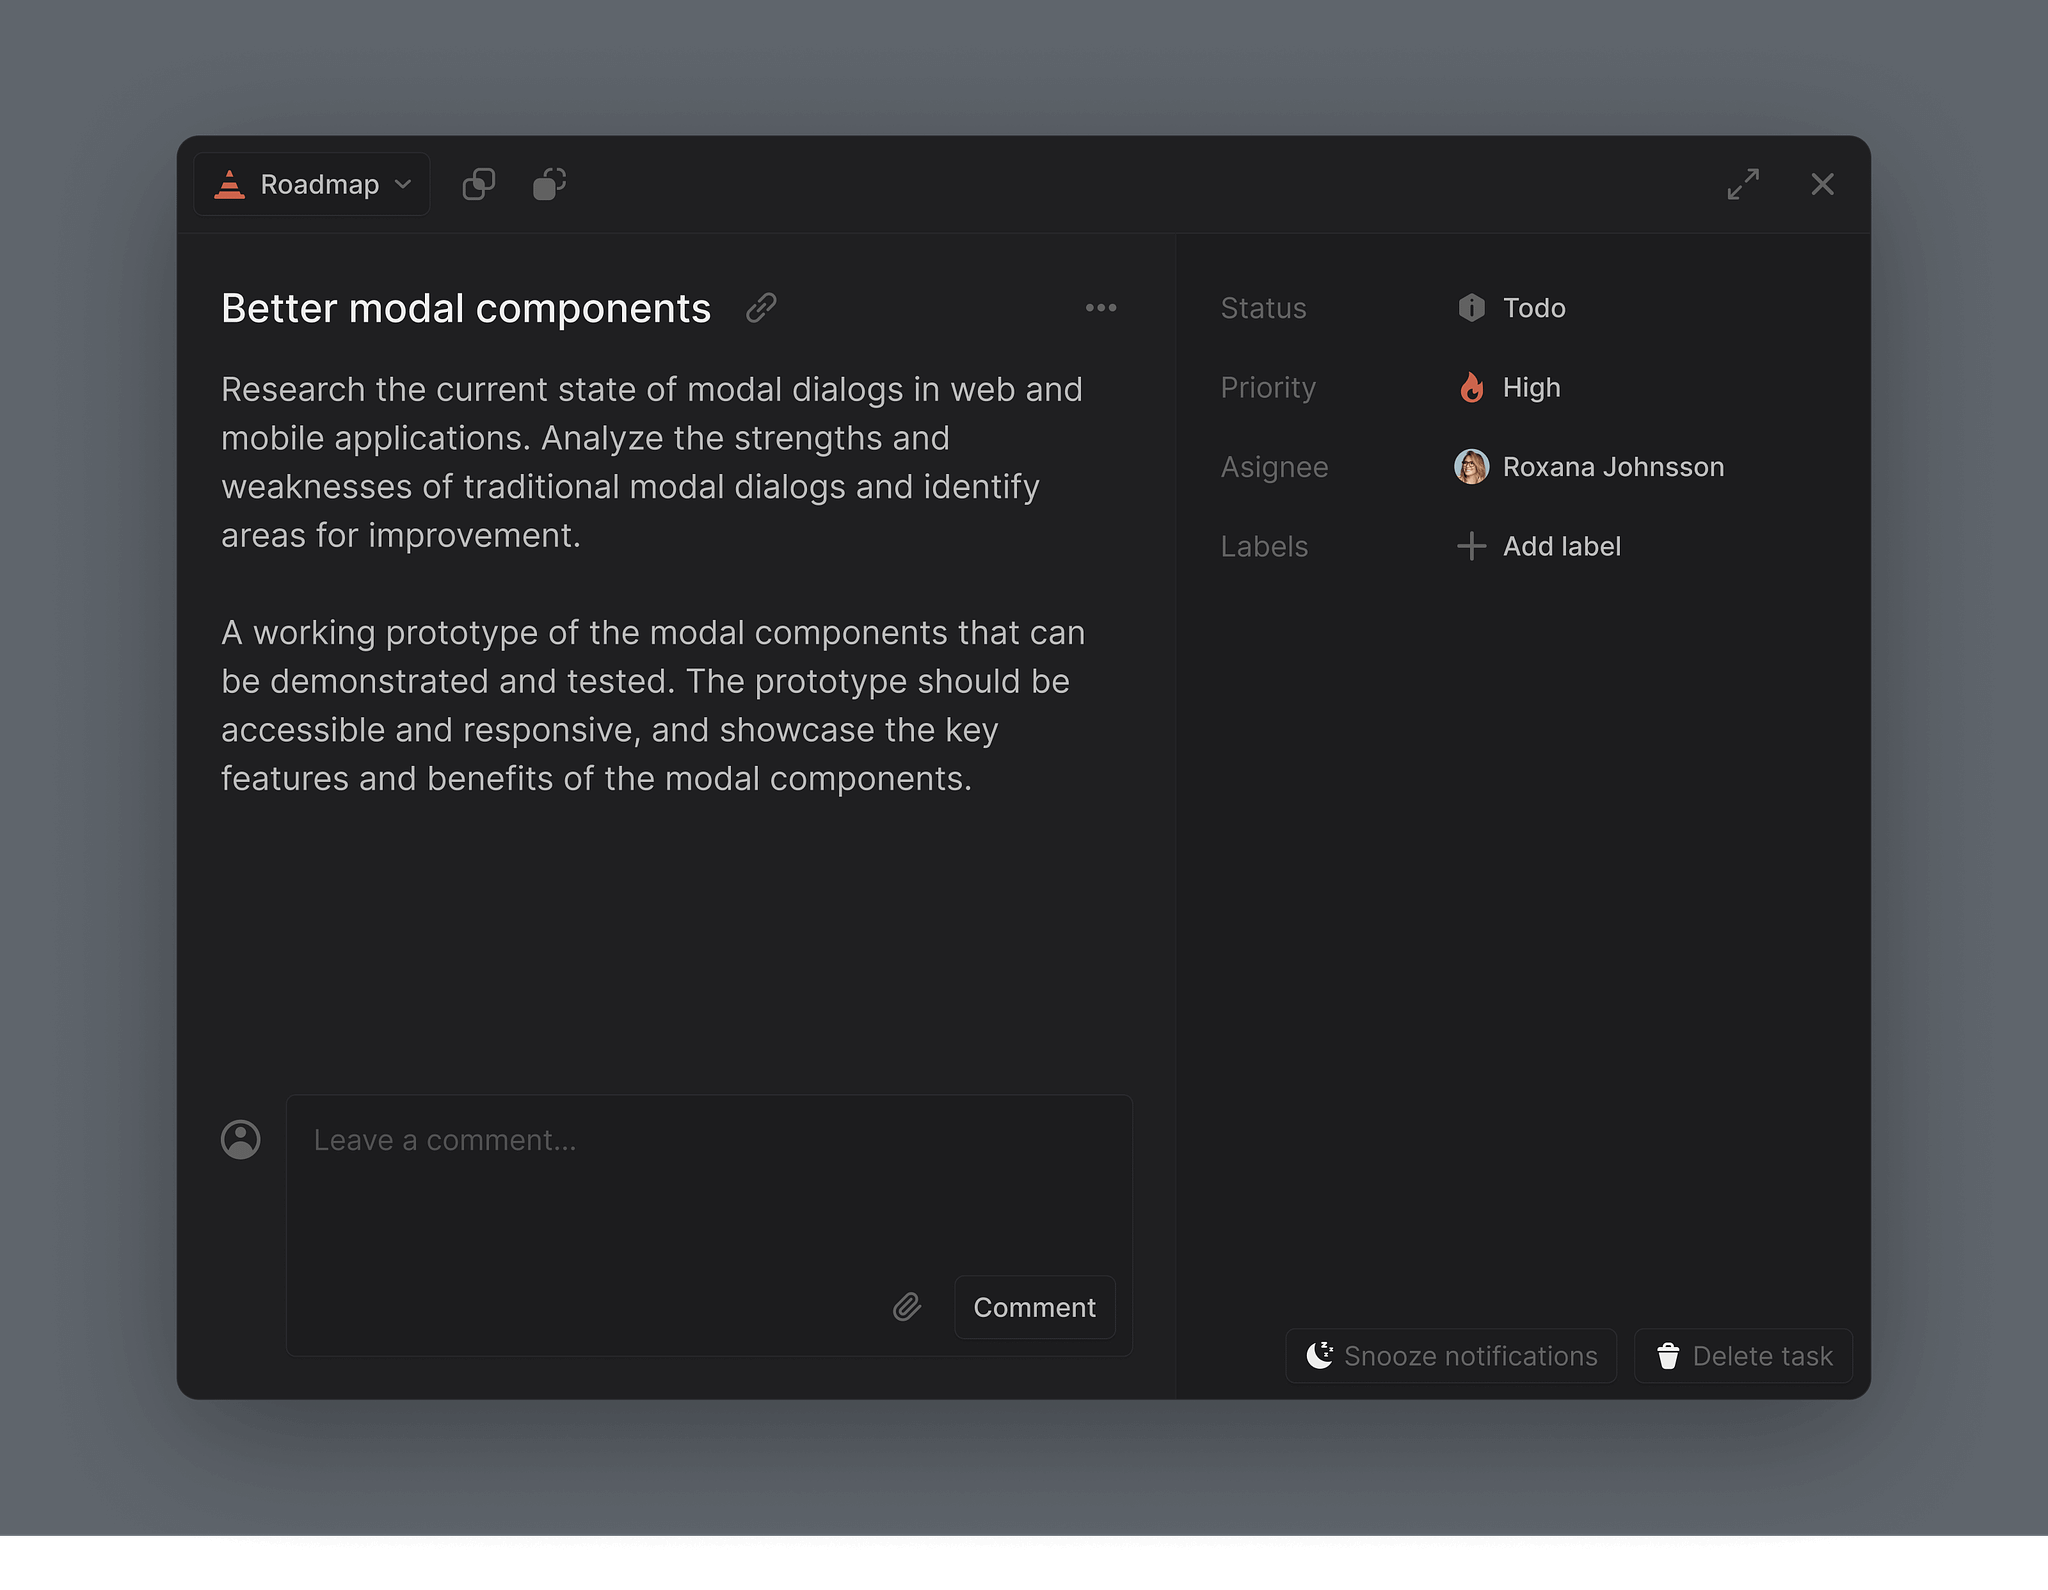Image resolution: width=2048 pixels, height=1590 pixels.
Task: Click the working prototype description paragraph
Action: (x=653, y=705)
